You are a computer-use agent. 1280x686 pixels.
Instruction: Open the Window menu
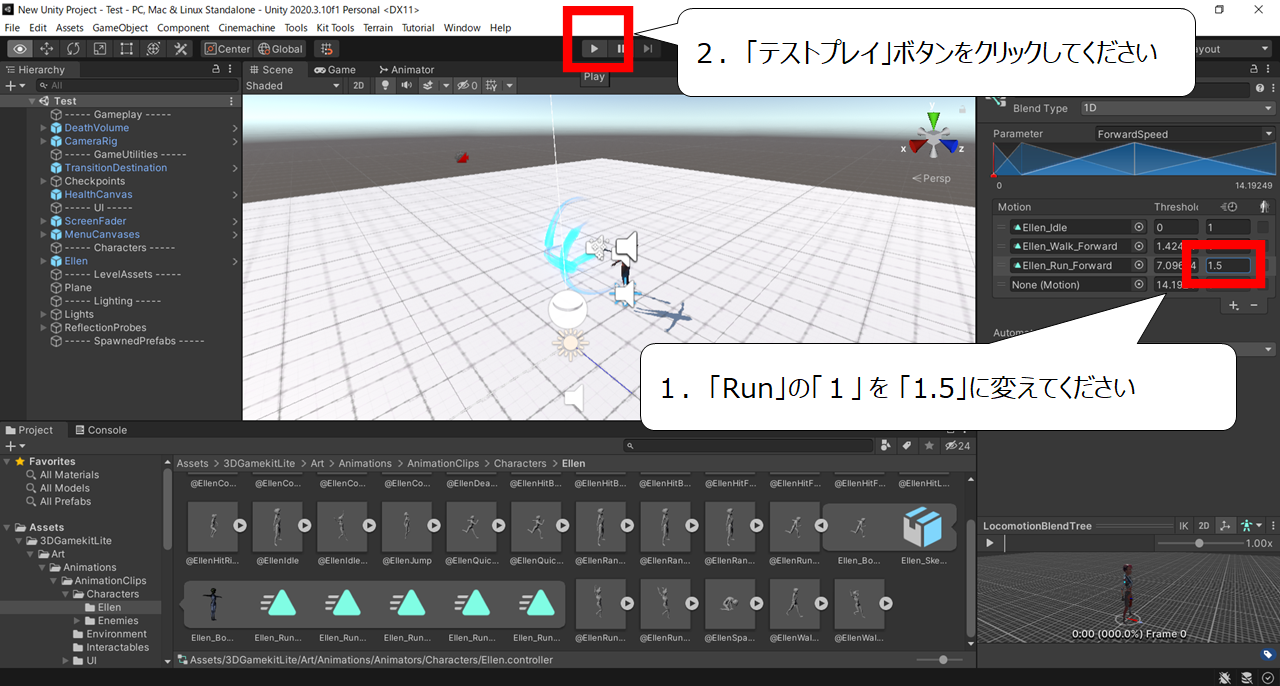(462, 28)
